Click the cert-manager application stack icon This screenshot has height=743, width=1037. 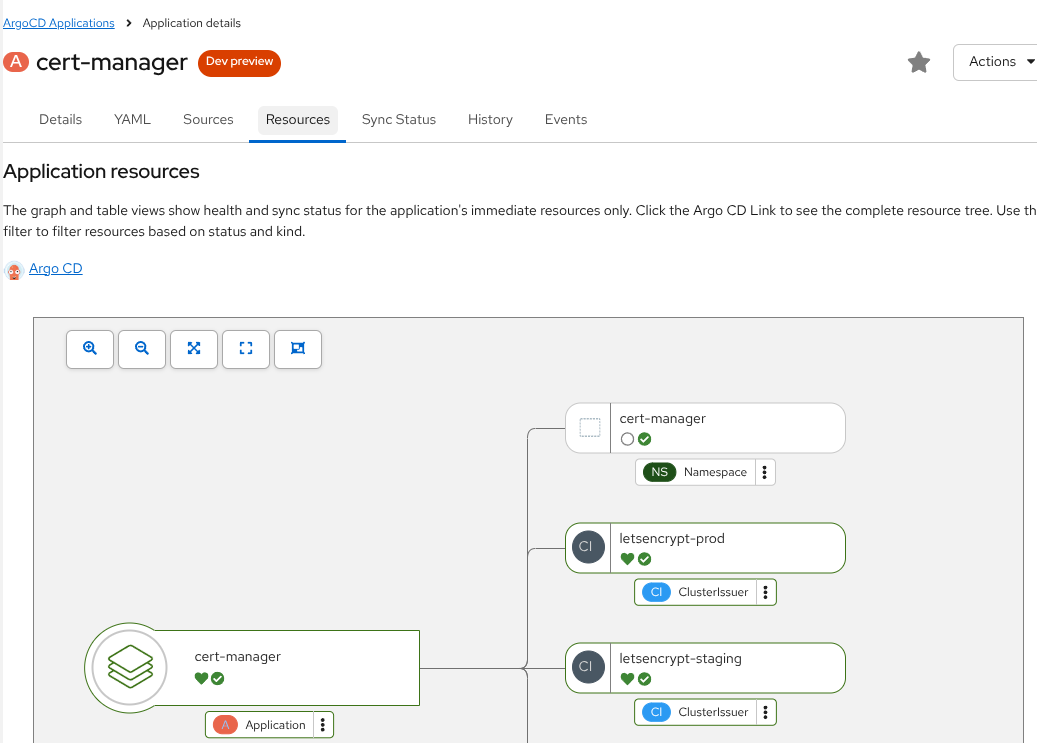point(130,667)
